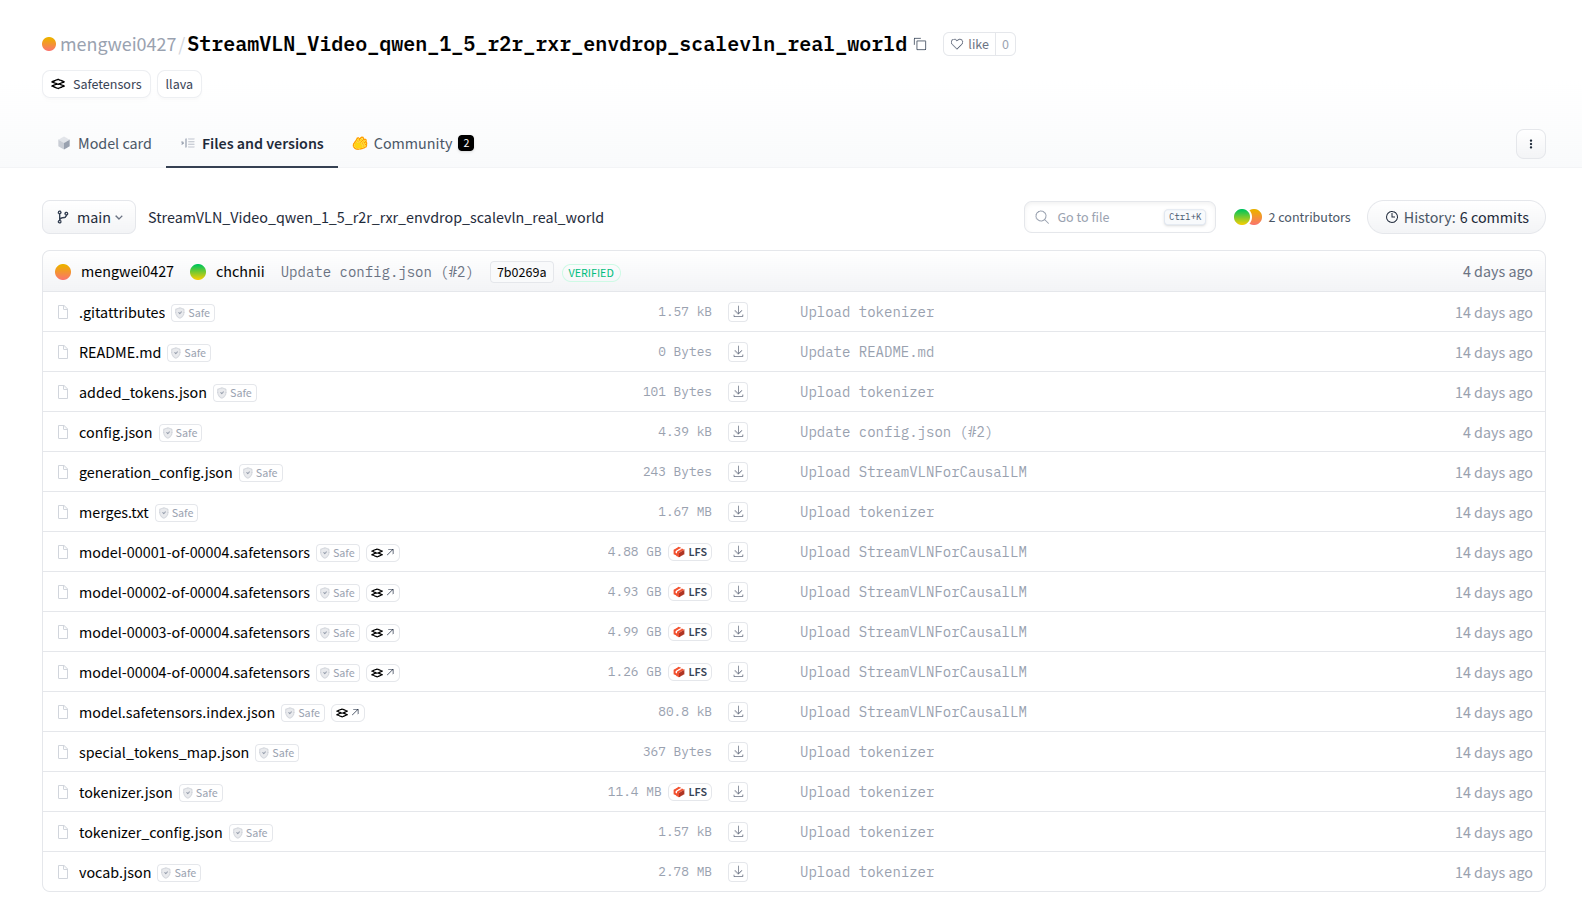Click the VERIFIED badge
The width and height of the screenshot is (1582, 912).
pos(591,273)
